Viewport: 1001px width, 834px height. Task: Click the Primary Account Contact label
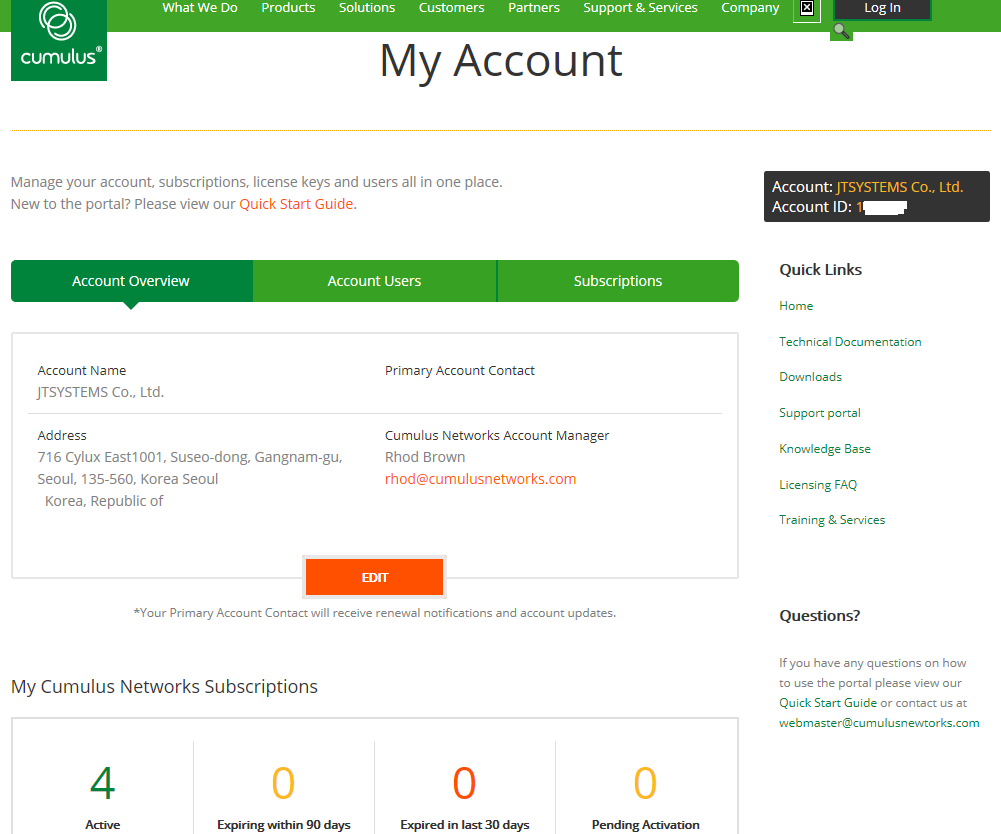click(460, 370)
